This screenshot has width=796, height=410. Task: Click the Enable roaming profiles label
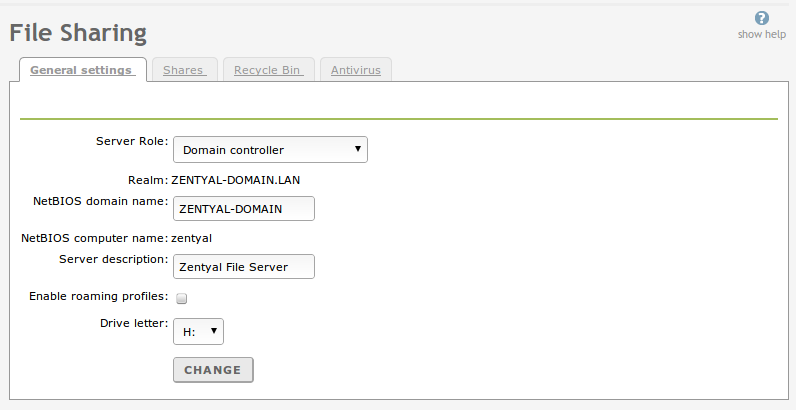(x=98, y=296)
